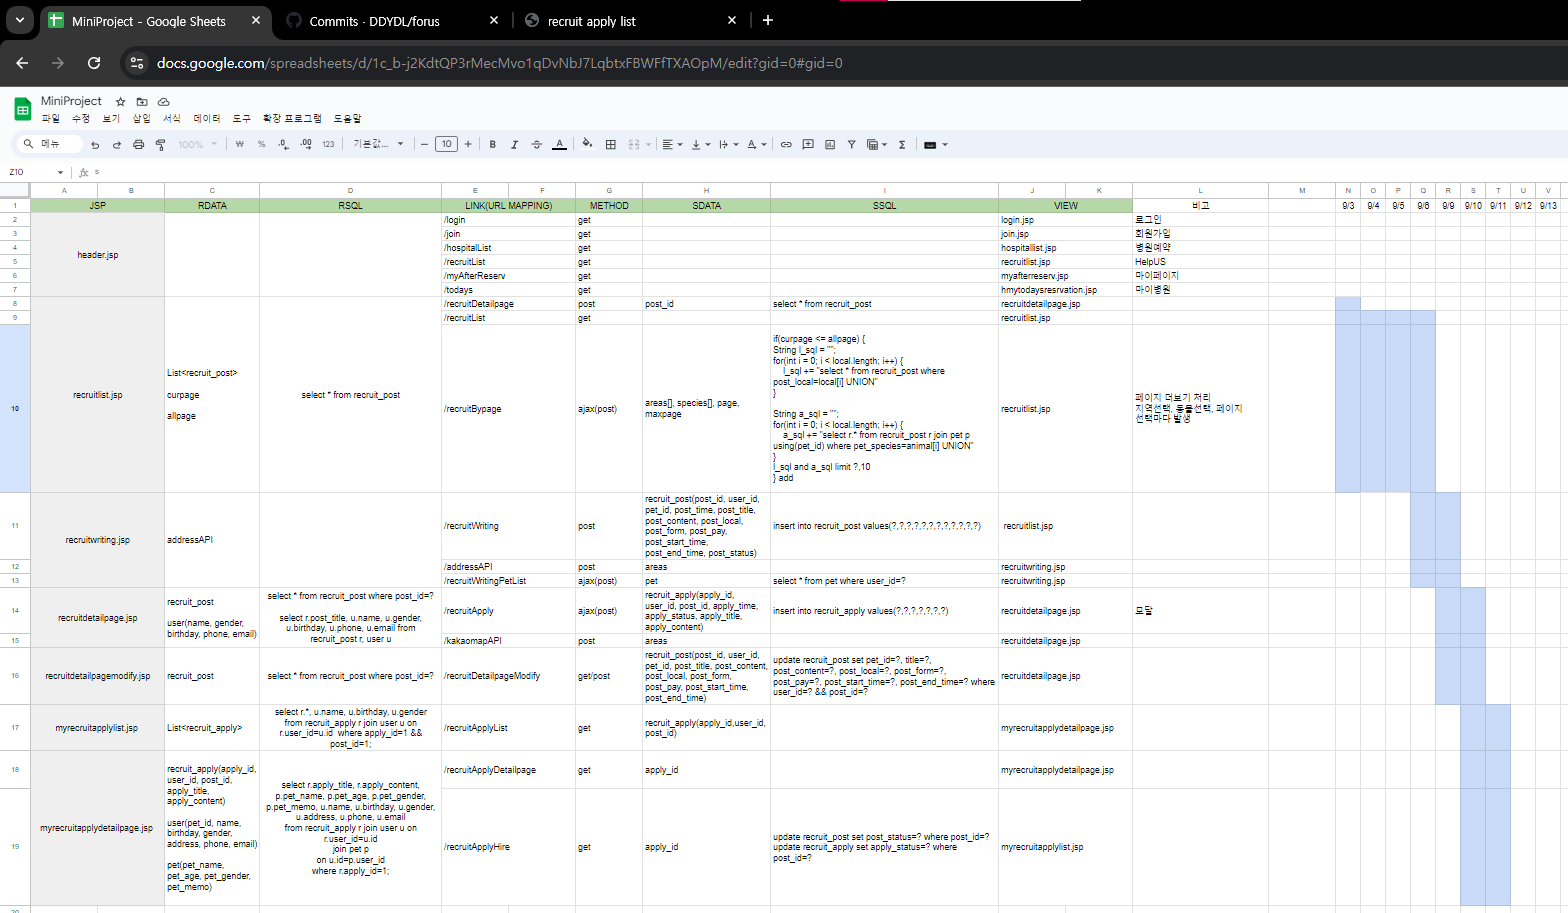Open the vertical align dropdown
Viewport: 1568px width, 913px height.
701,145
